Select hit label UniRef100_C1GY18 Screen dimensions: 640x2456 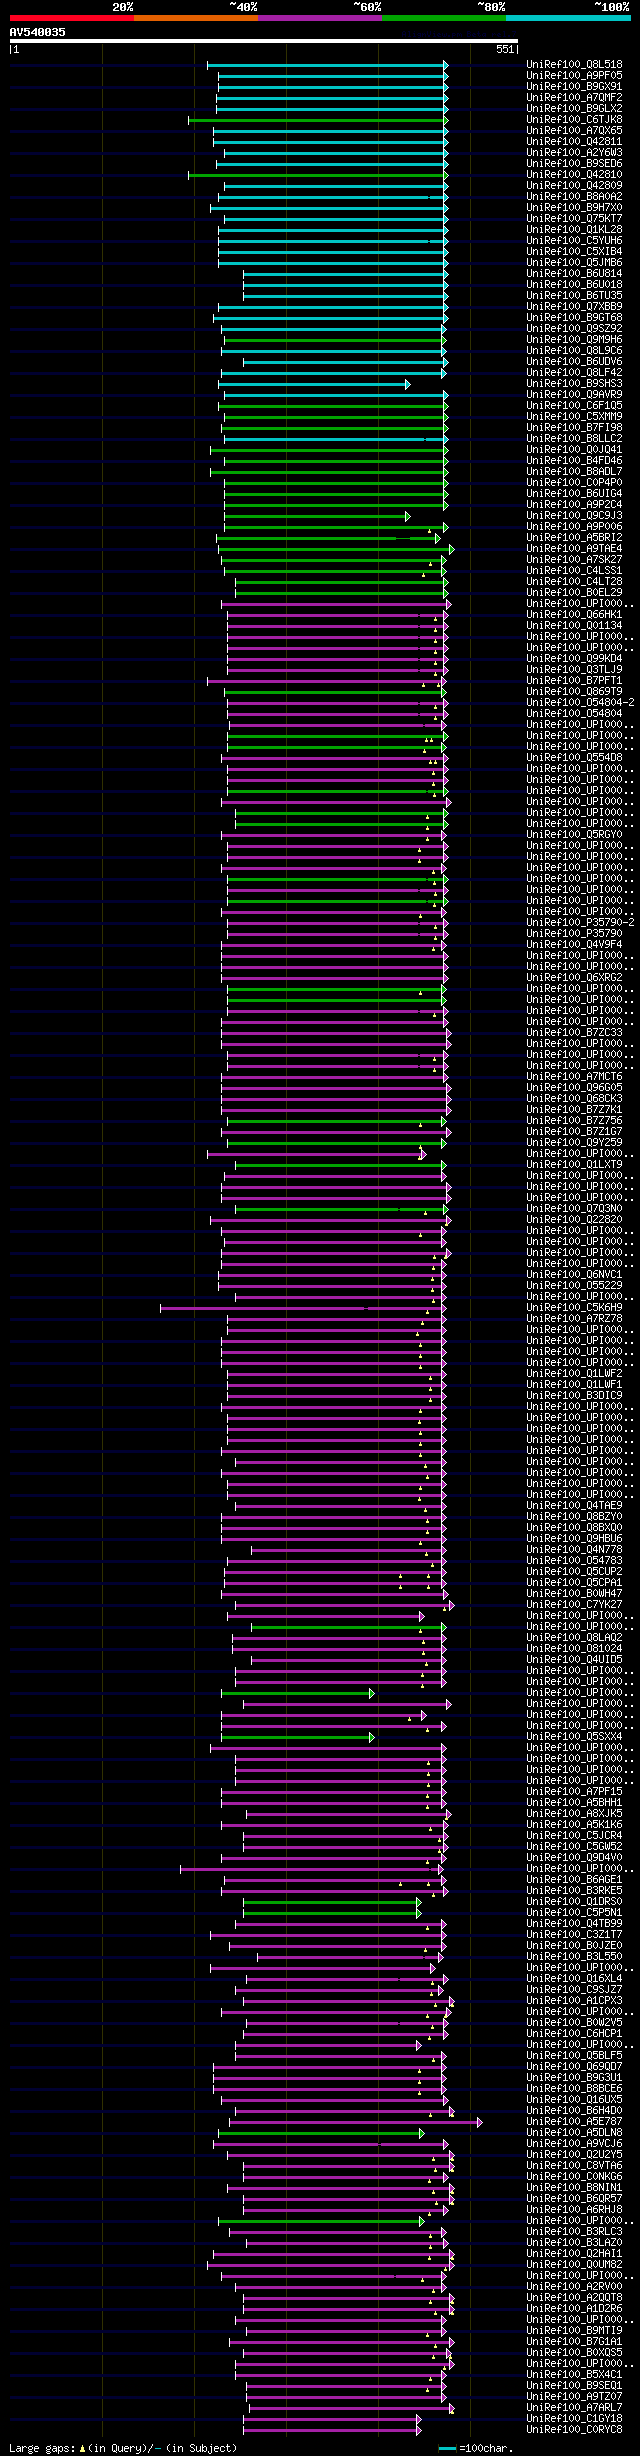coord(574,2418)
